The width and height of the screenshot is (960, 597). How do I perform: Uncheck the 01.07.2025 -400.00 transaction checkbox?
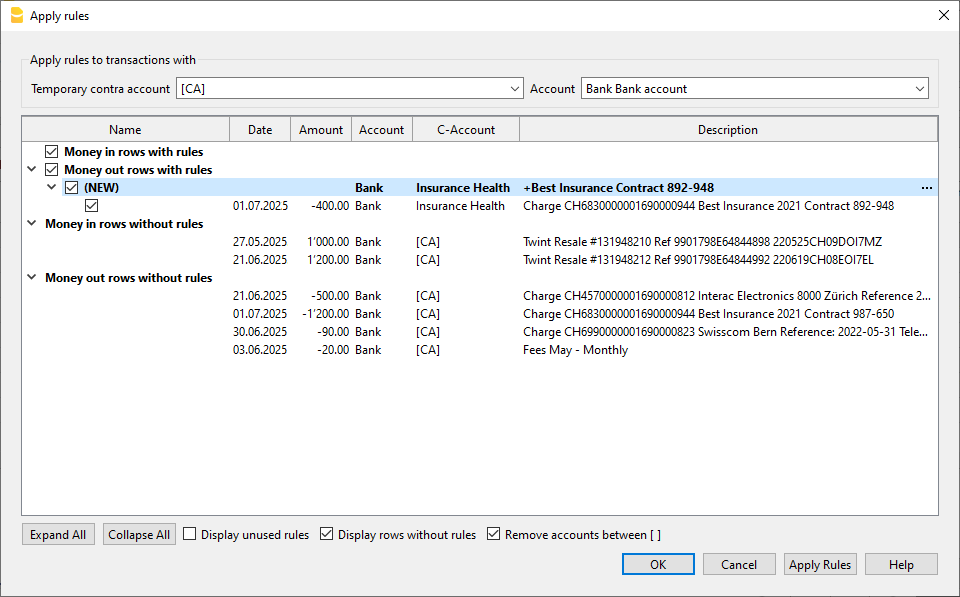[x=92, y=206]
